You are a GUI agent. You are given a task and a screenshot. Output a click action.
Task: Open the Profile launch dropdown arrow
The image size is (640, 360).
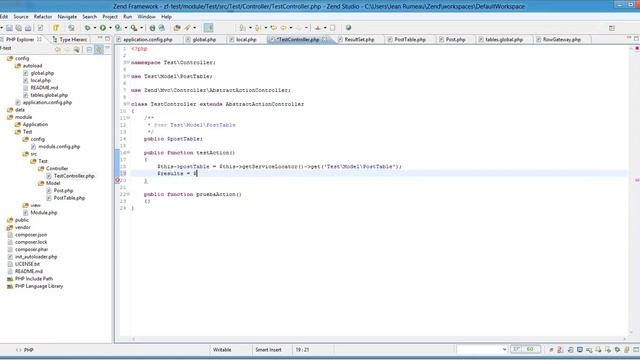(126, 28)
